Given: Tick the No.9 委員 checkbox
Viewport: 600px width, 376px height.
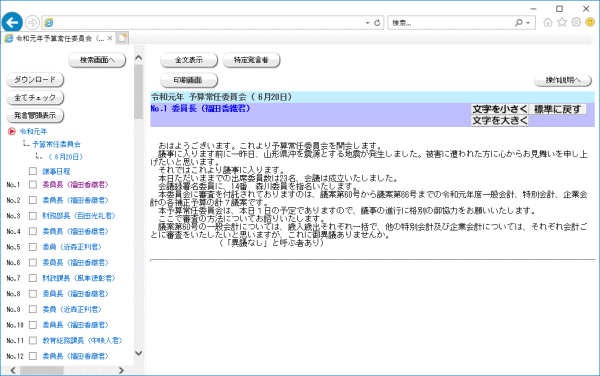Looking at the screenshot, I should tap(33, 309).
